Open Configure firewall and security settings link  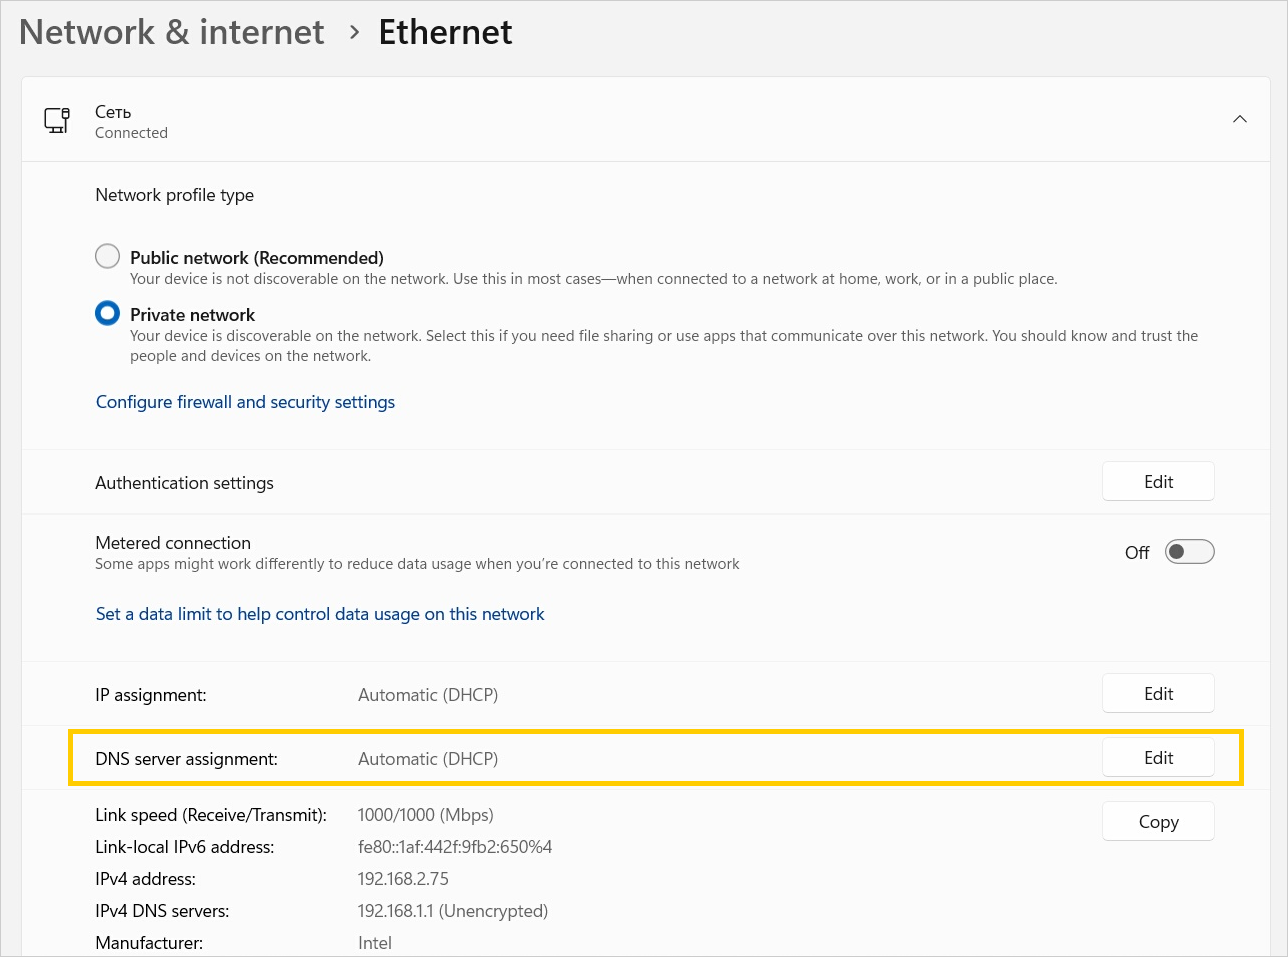245,402
